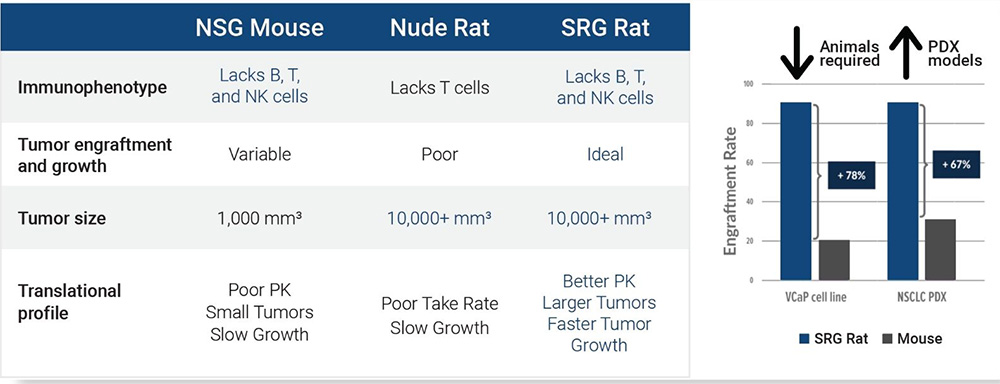This screenshot has height=384, width=1000.
Task: Click the +67% label on chart
Action: [957, 165]
